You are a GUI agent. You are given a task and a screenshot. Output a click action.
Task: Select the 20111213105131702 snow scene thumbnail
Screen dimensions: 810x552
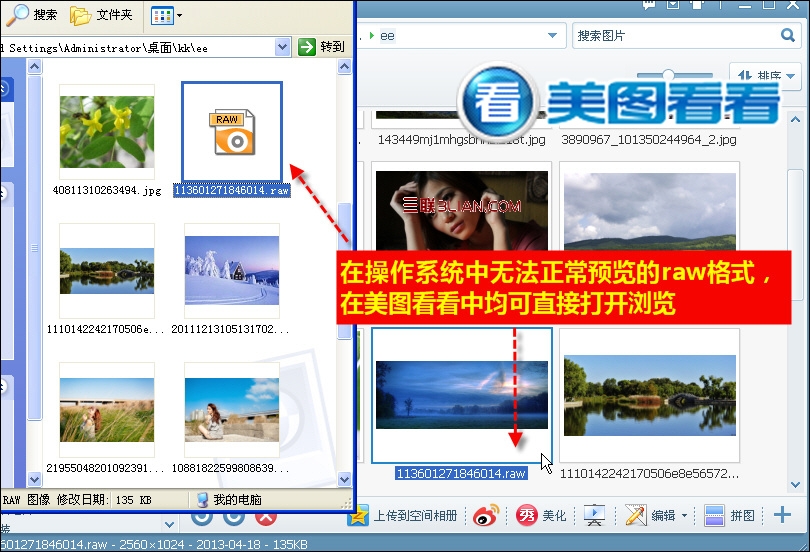tap(232, 271)
